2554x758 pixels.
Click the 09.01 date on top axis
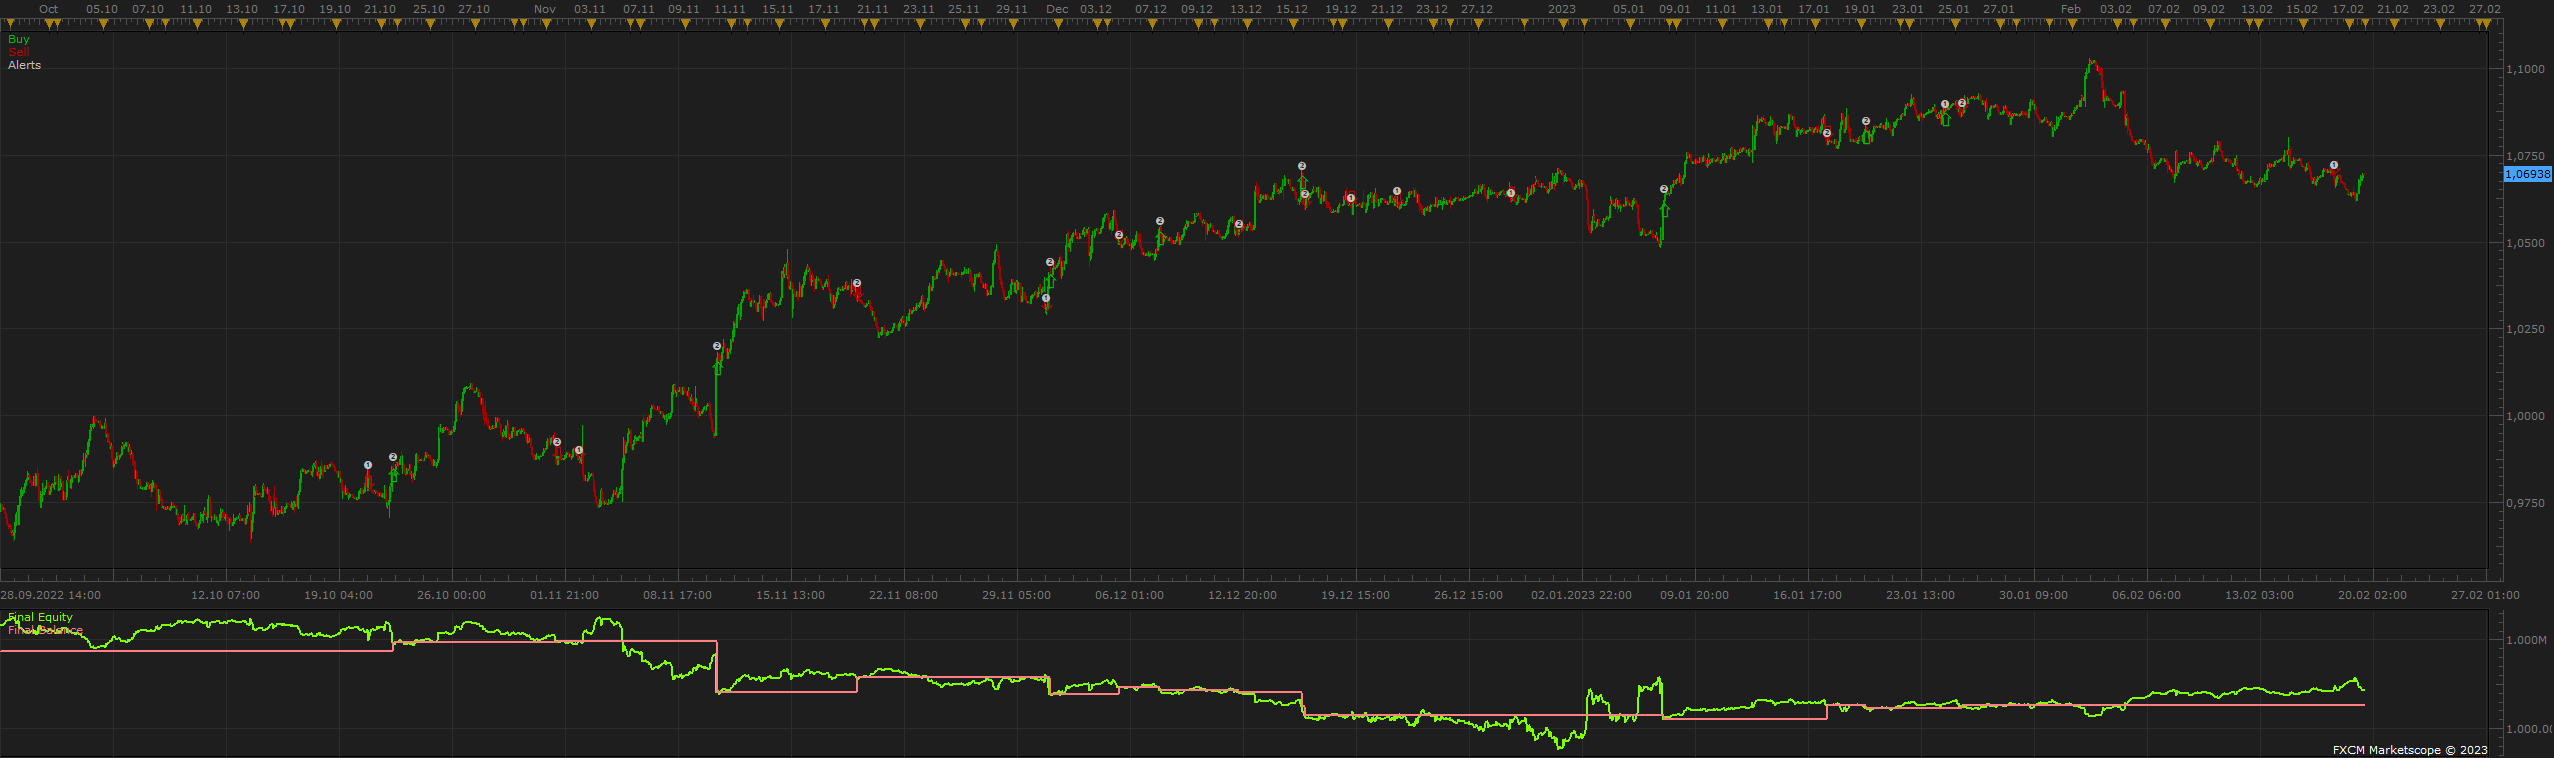pos(1675,9)
